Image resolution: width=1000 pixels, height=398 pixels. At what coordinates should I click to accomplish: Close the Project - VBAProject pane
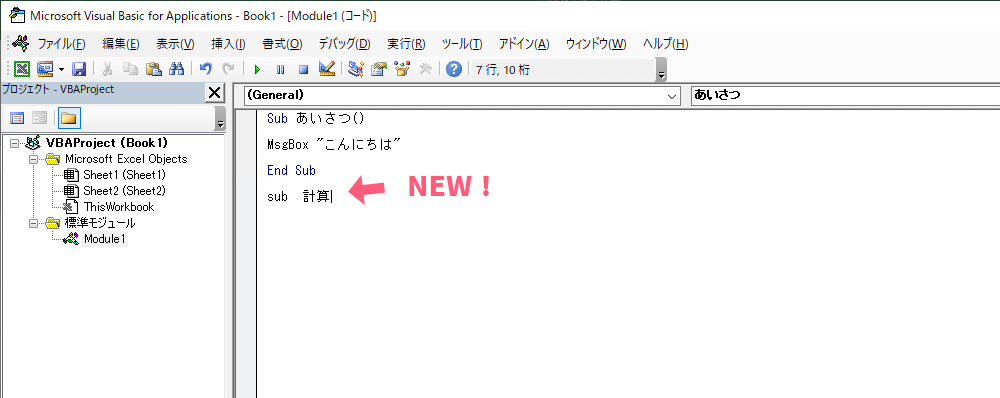[214, 92]
